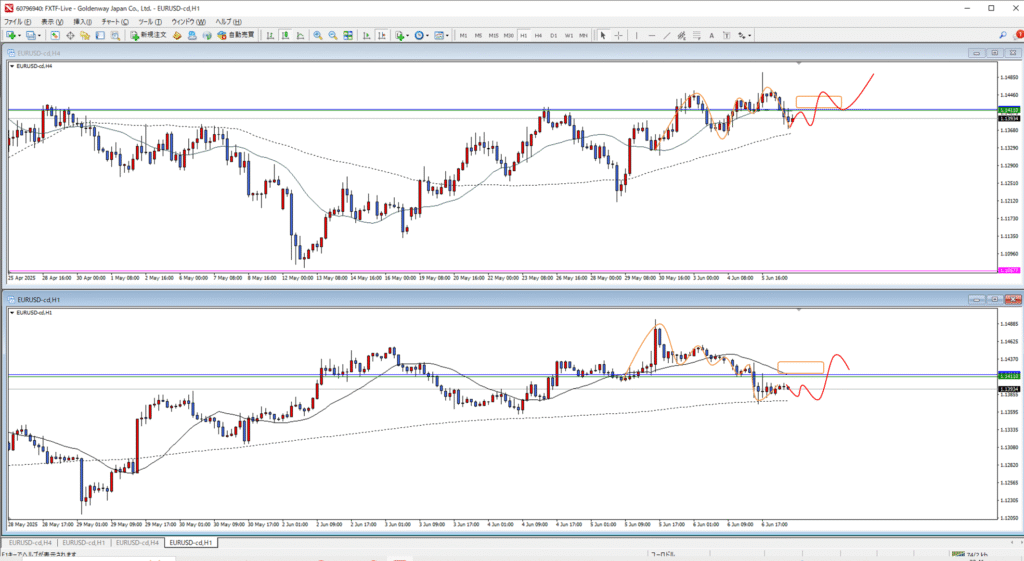
Task: Toggle the chart shift button
Action: coord(381,35)
